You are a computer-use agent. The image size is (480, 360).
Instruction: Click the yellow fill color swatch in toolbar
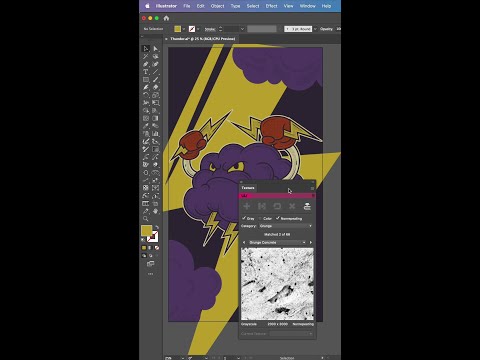(x=147, y=231)
